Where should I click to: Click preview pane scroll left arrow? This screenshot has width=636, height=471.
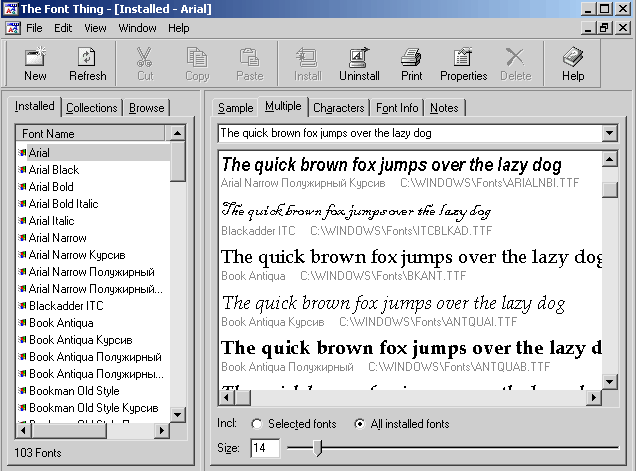(x=227, y=397)
